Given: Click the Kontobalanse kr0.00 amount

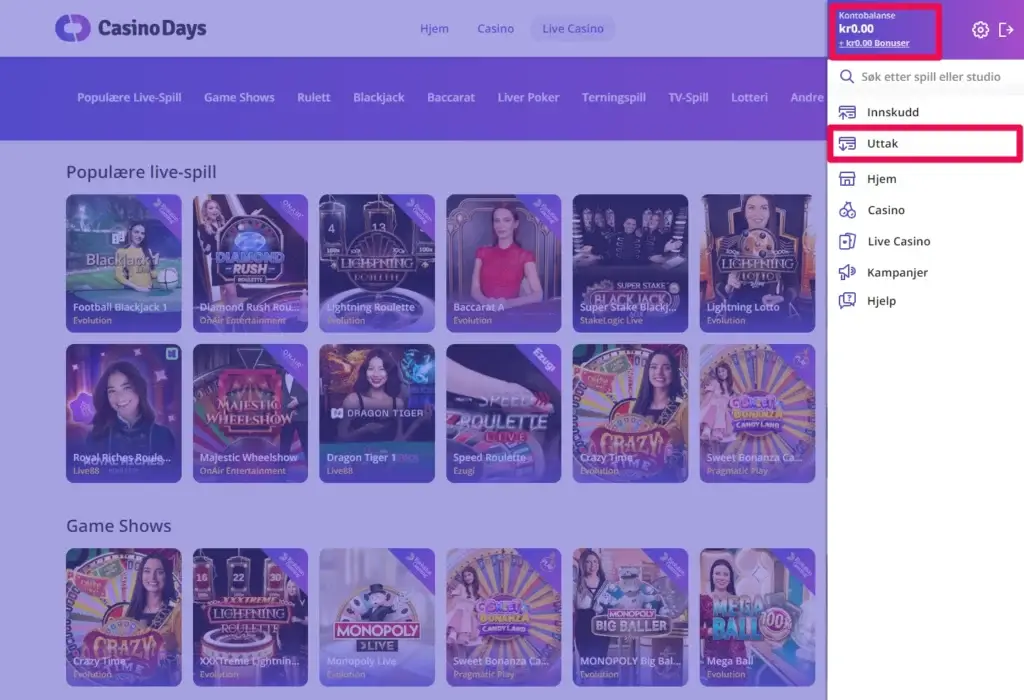Looking at the screenshot, I should click(x=856, y=29).
